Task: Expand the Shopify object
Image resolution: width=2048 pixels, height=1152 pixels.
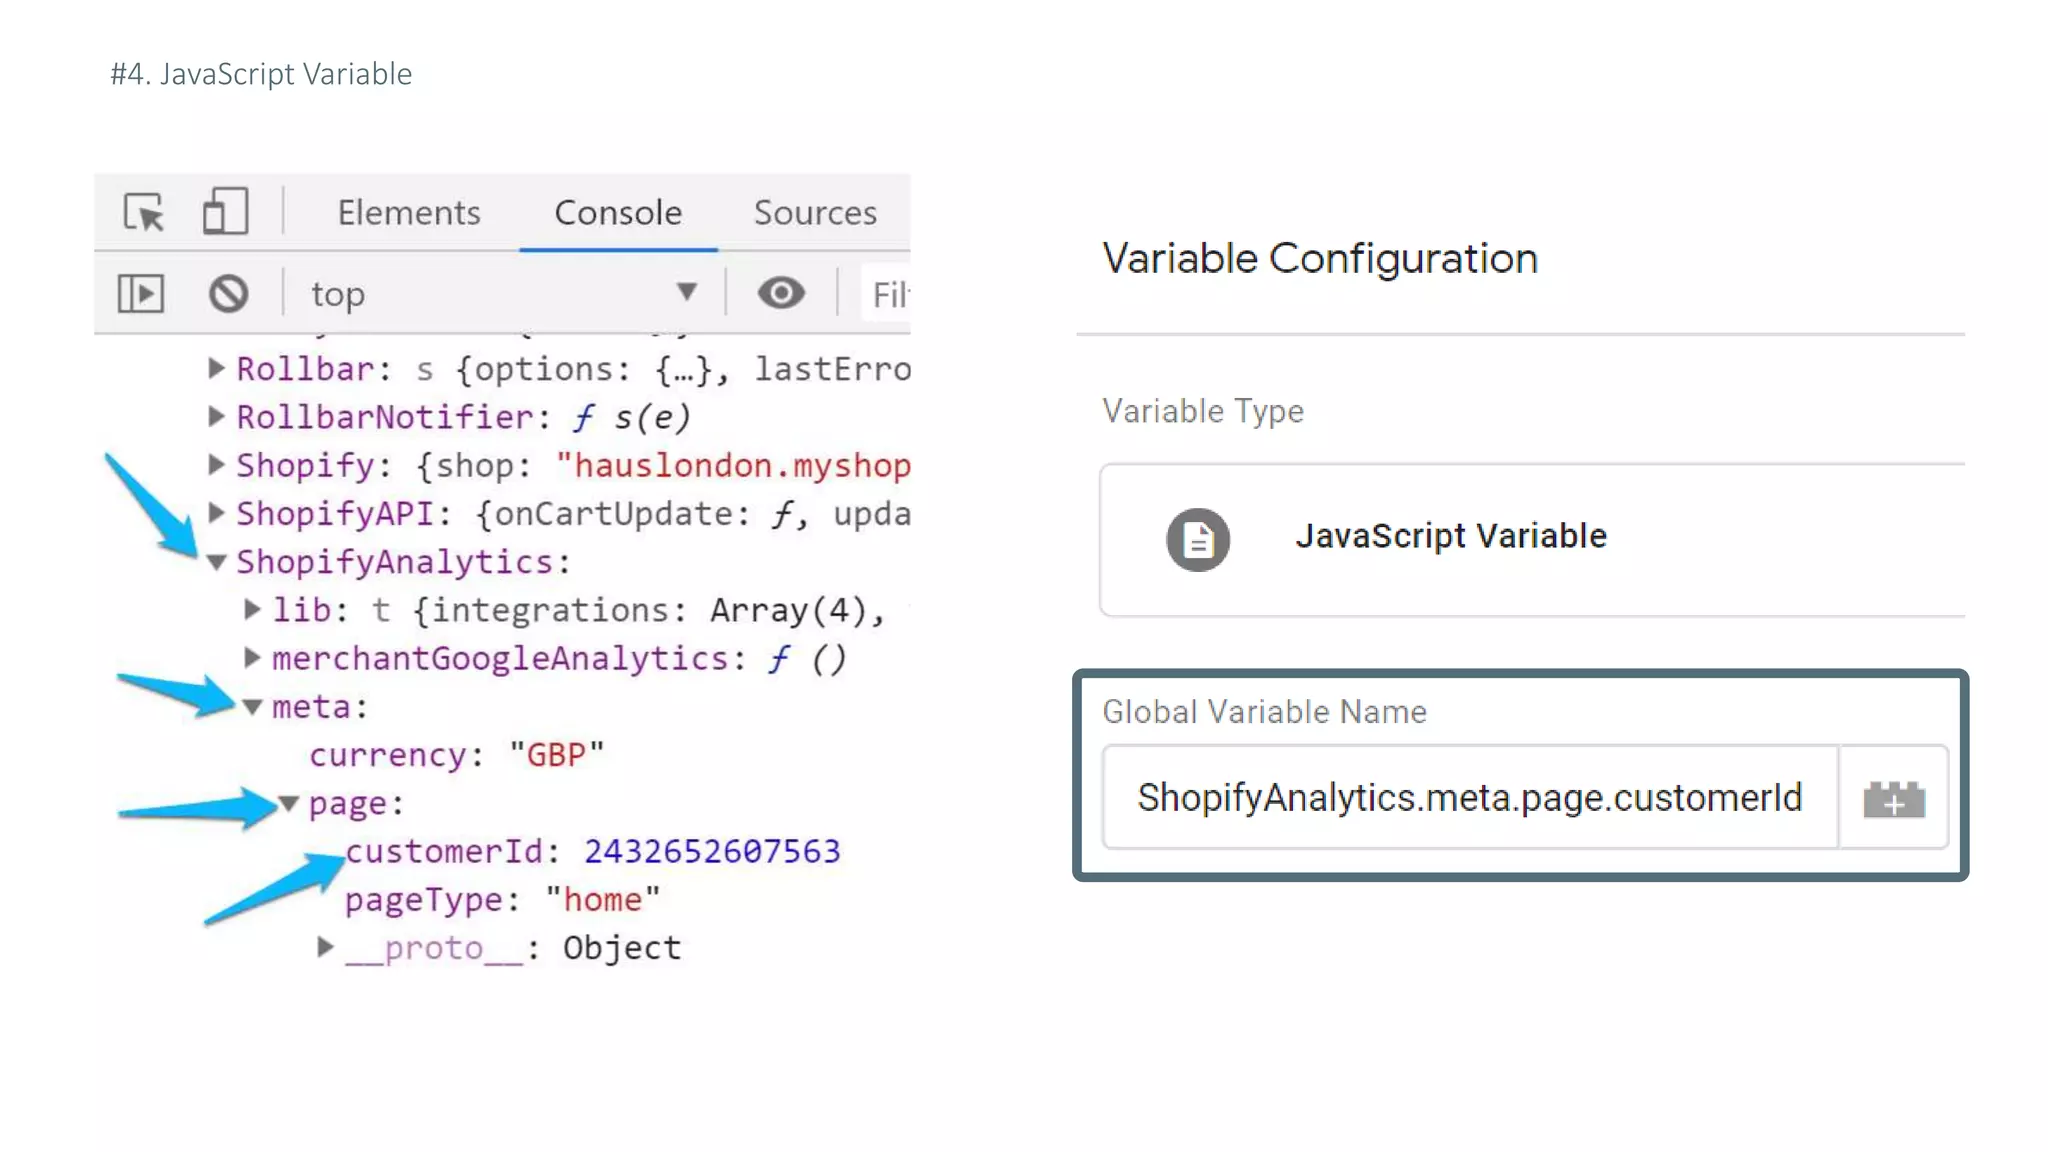Action: (215, 464)
